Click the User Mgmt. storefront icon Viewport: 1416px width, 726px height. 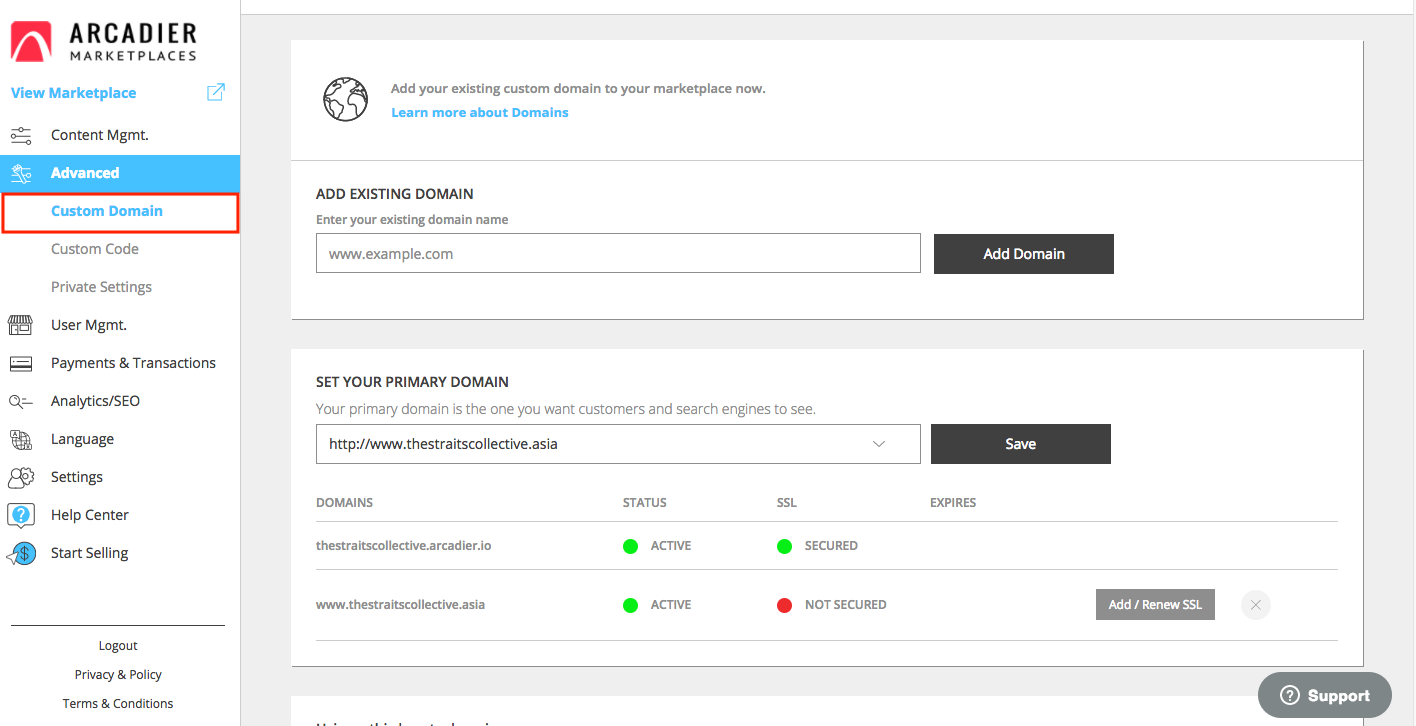tap(20, 325)
